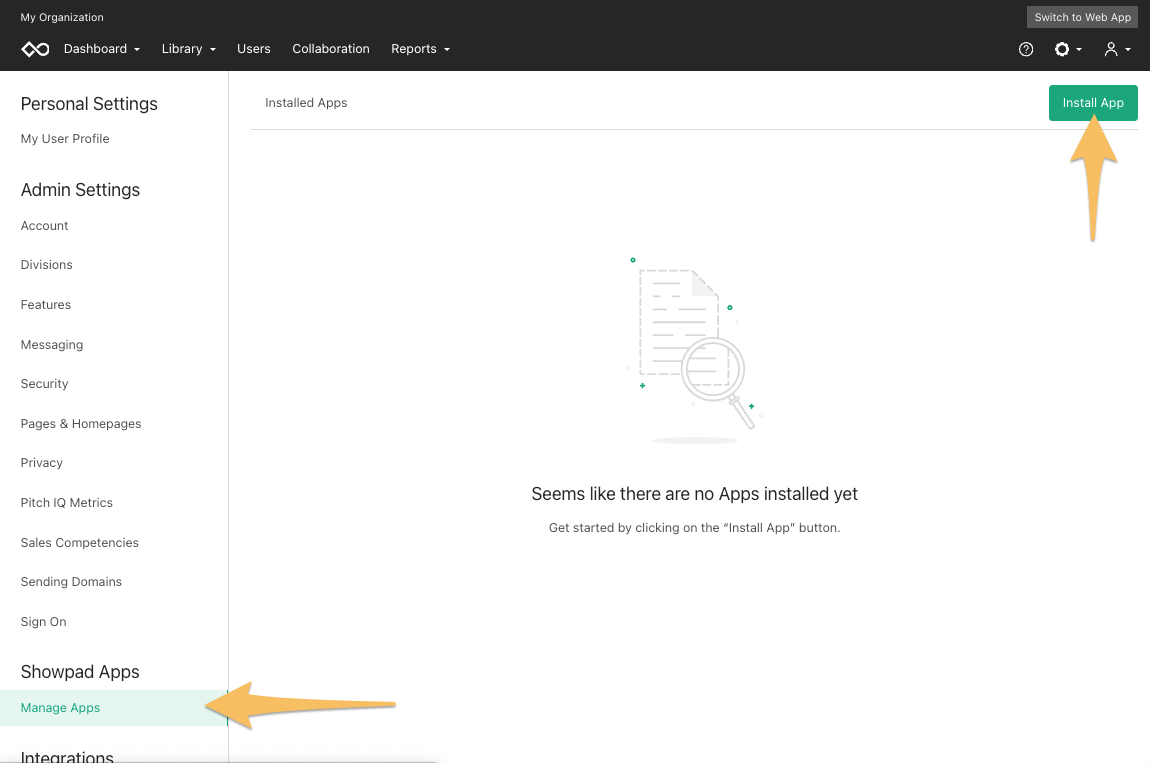Open Privacy settings
The image size is (1150, 763).
coord(42,463)
